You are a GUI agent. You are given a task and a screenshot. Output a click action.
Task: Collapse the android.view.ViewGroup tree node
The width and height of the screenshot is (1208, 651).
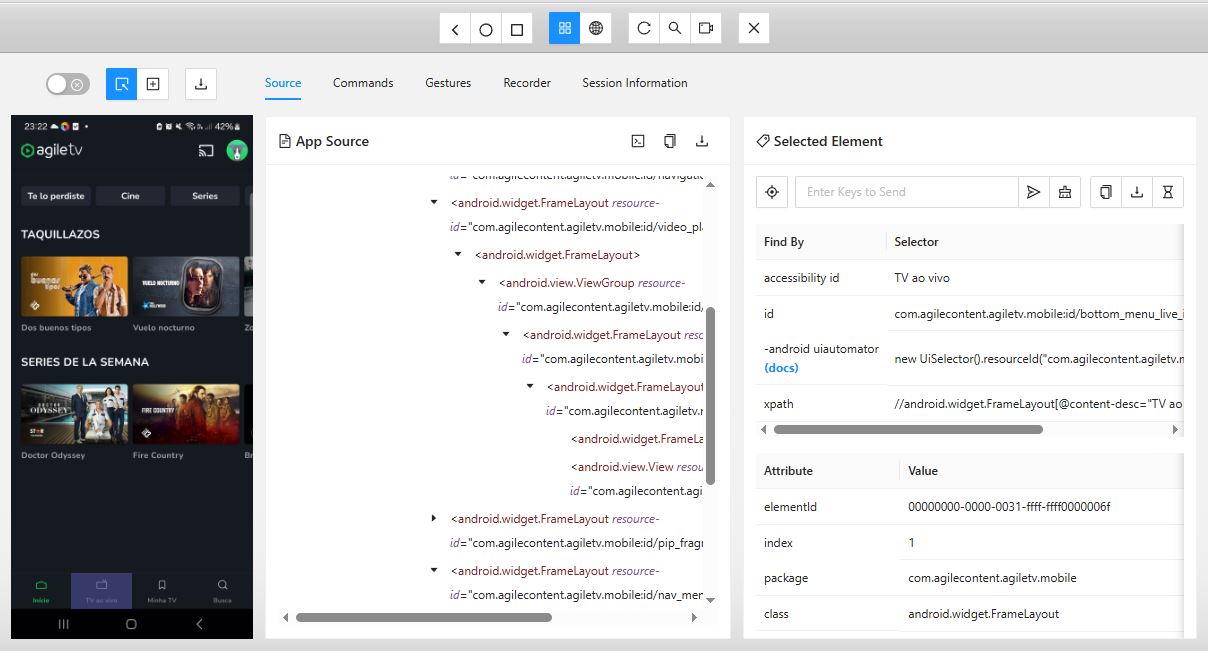pos(482,283)
